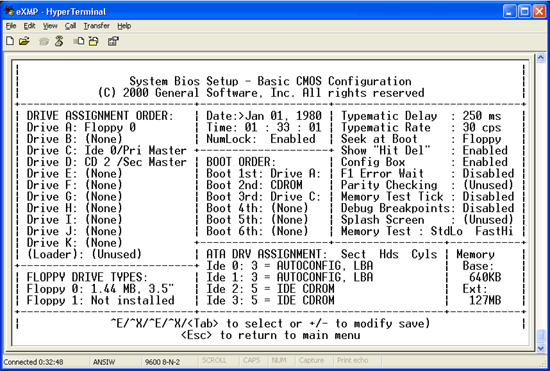The height and width of the screenshot is (371, 550).
Task: Open the Edit menu
Action: click(x=29, y=26)
